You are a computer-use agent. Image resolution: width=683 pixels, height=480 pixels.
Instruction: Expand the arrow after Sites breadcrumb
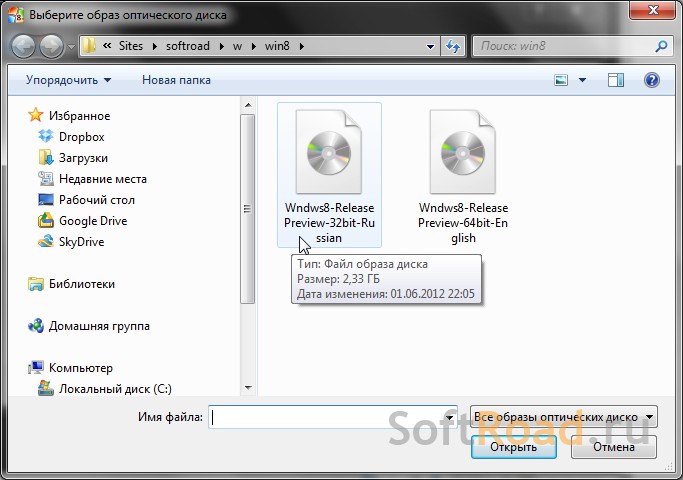point(155,46)
